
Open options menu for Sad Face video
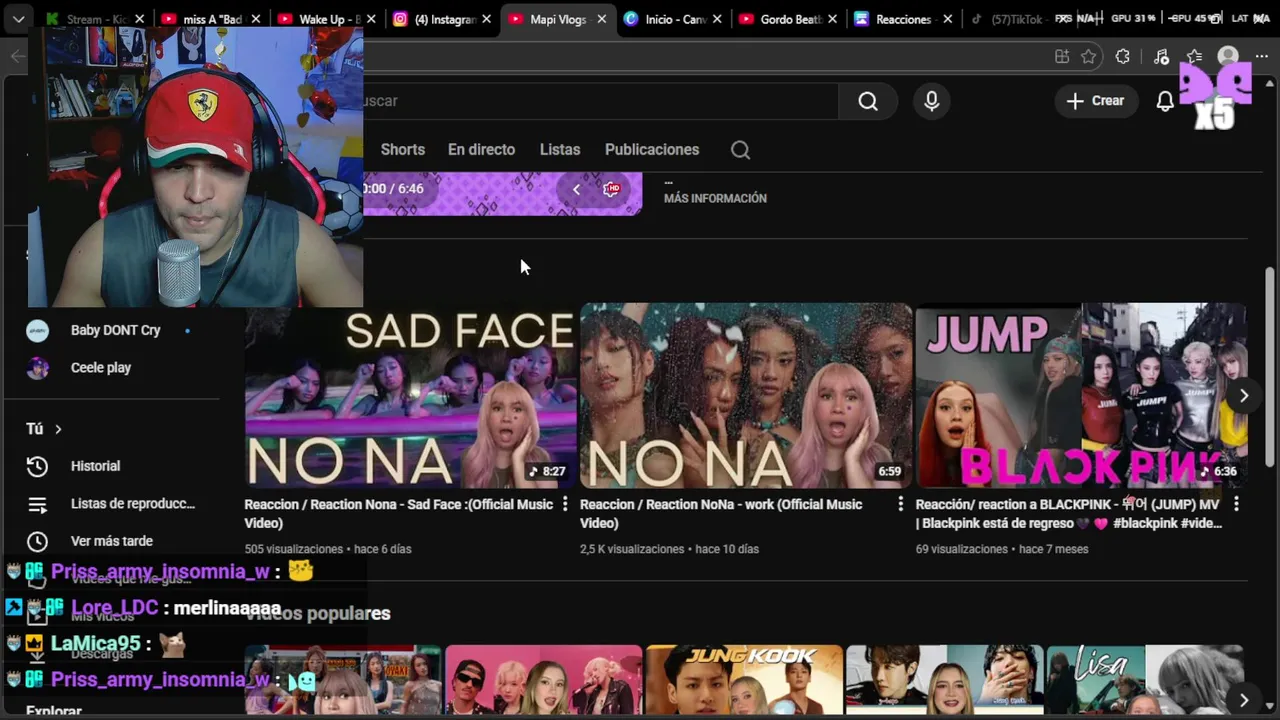(x=565, y=504)
